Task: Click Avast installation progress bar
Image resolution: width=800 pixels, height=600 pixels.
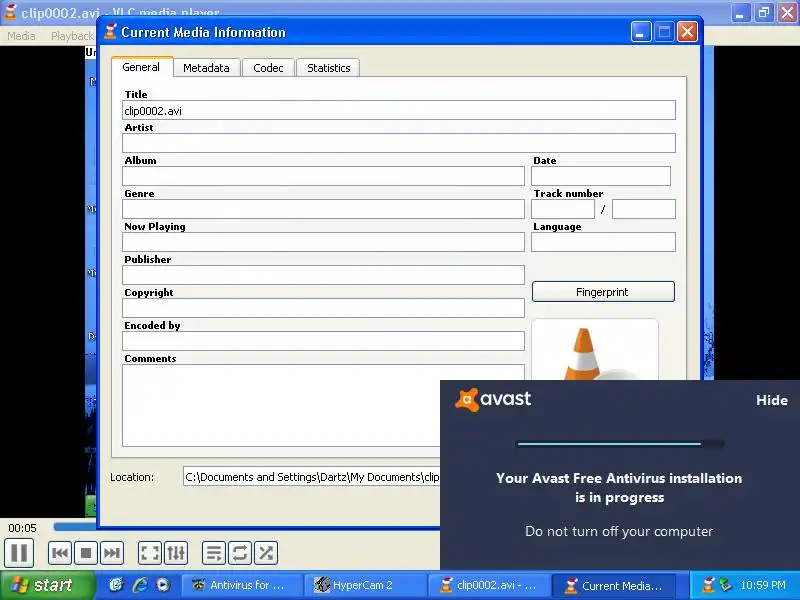Action: tap(620, 444)
